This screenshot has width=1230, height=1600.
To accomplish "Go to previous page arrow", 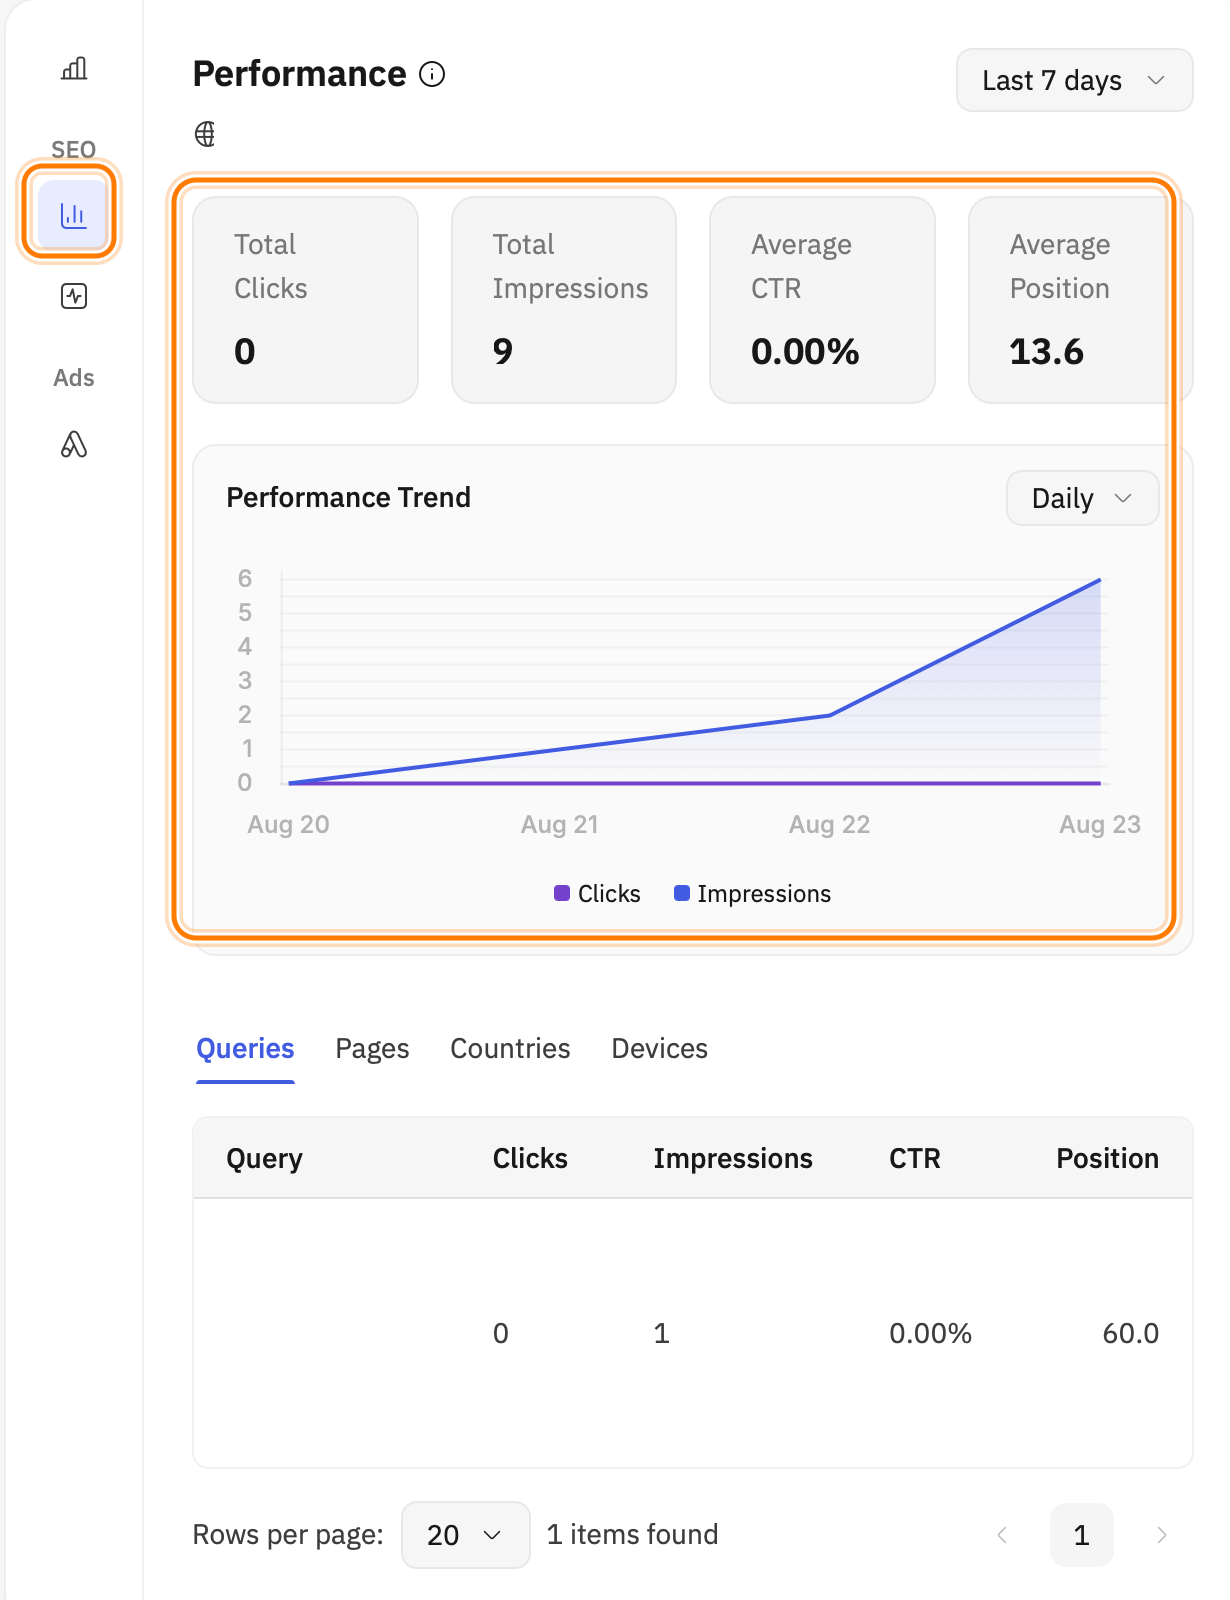I will coord(1002,1534).
